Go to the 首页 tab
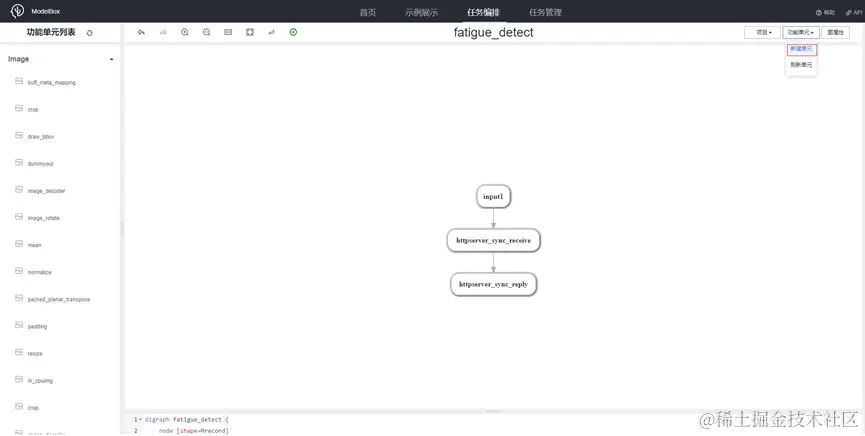Screen dimensions: 865x436 tap(368, 12)
